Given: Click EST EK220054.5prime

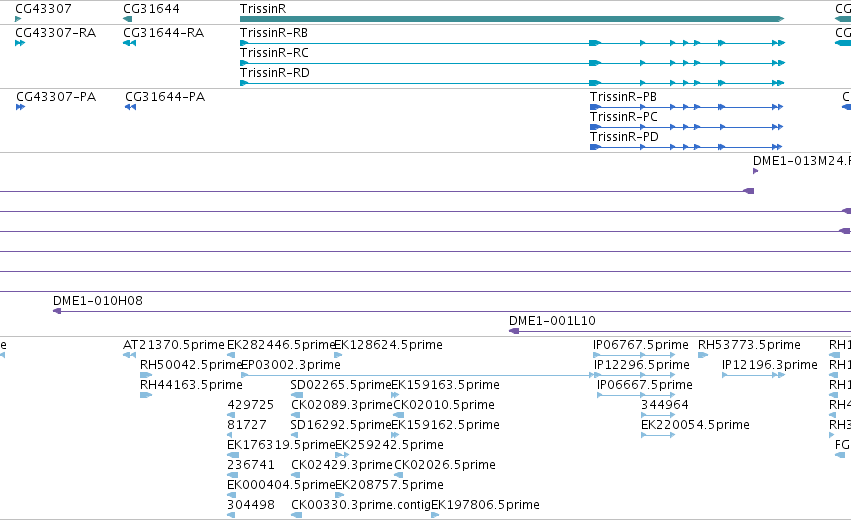Looking at the screenshot, I should pos(695,425).
